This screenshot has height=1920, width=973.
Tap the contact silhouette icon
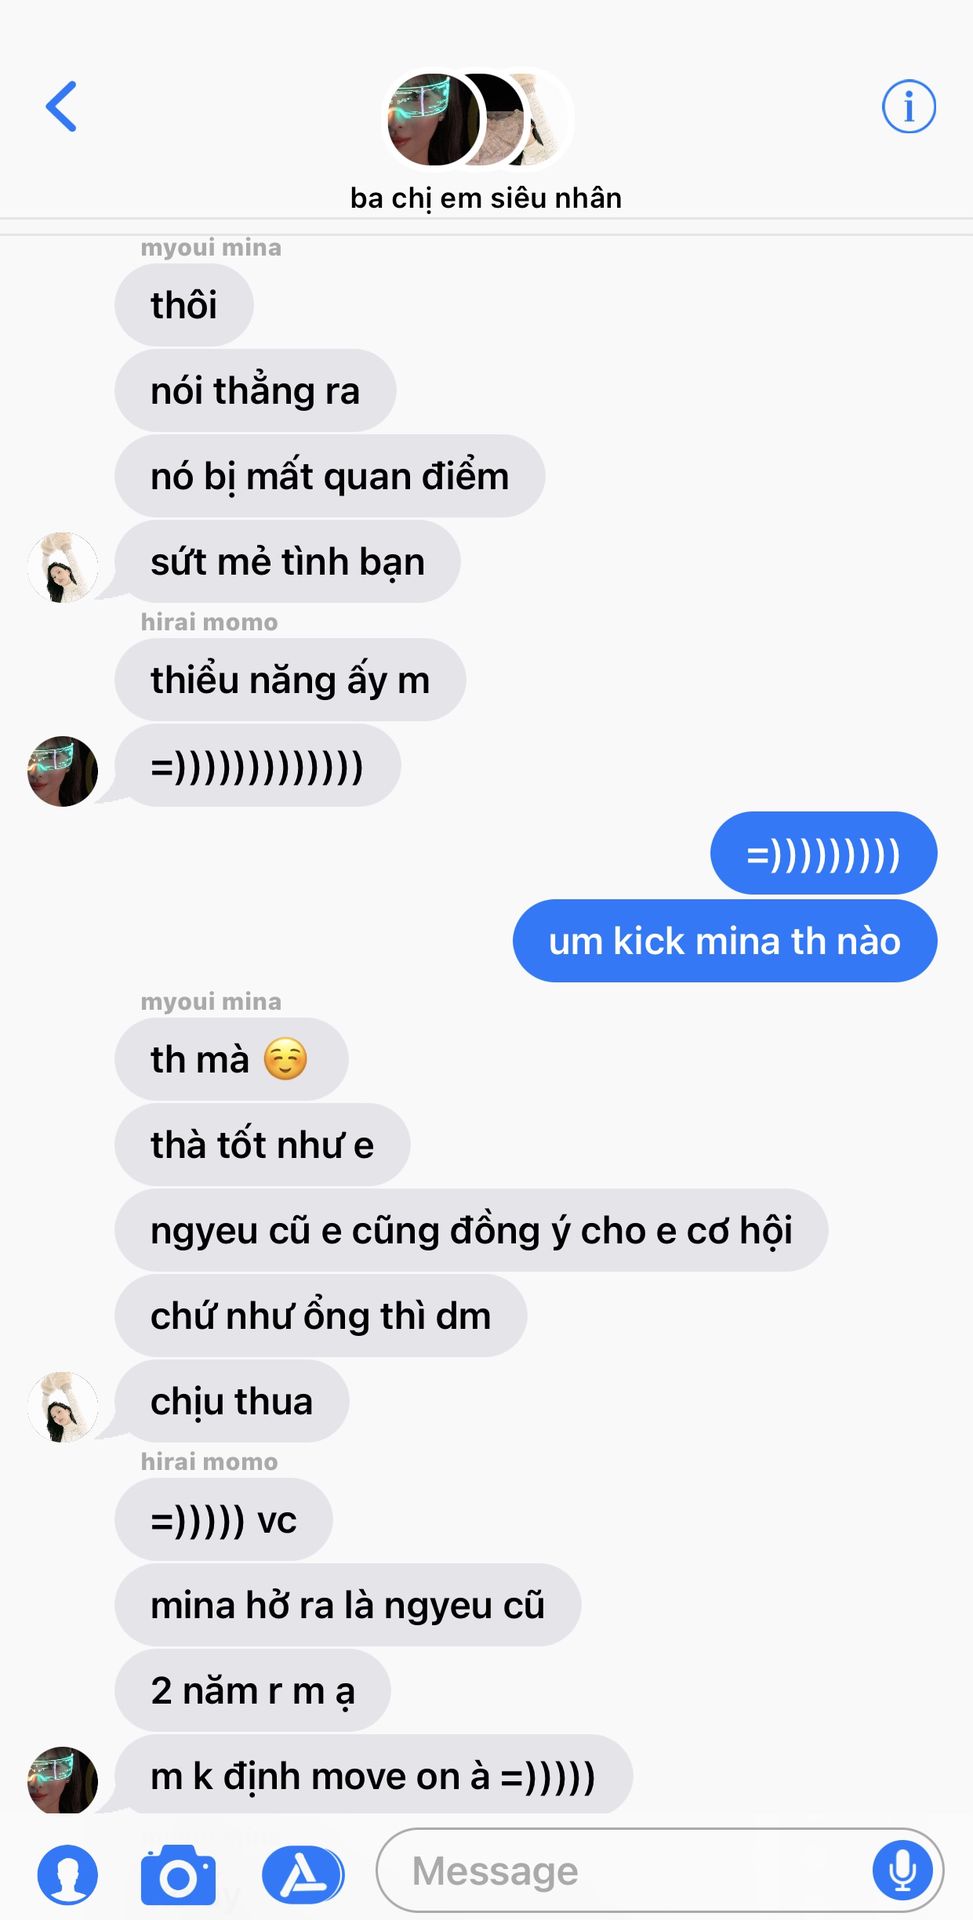68,1875
